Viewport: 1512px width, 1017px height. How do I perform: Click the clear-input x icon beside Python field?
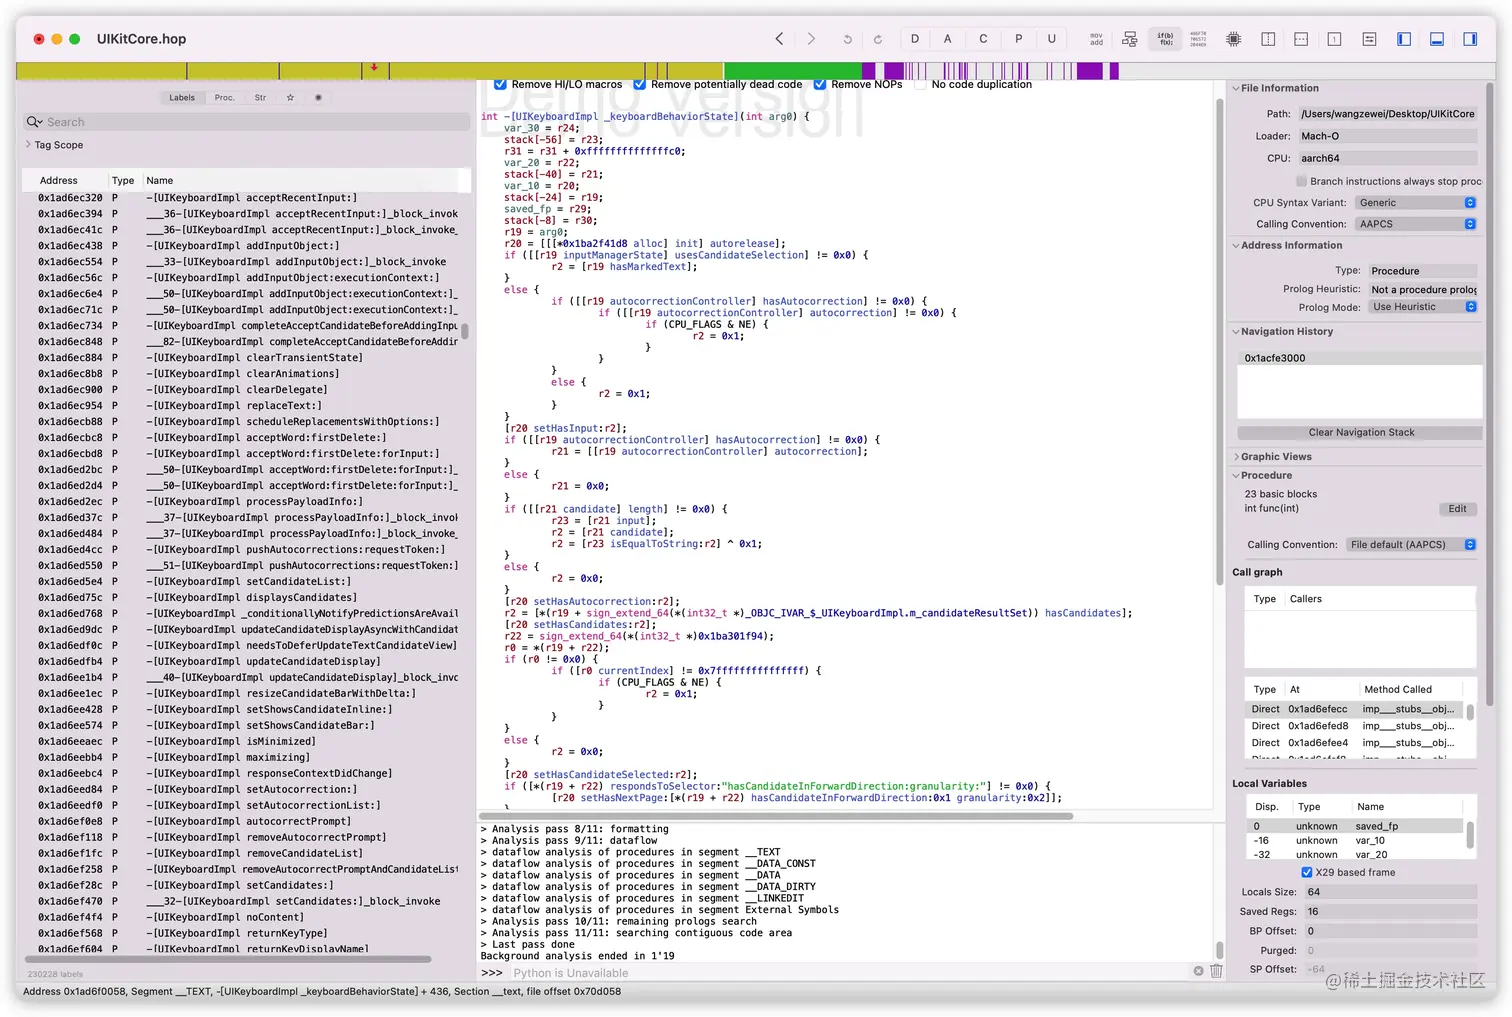[1198, 971]
